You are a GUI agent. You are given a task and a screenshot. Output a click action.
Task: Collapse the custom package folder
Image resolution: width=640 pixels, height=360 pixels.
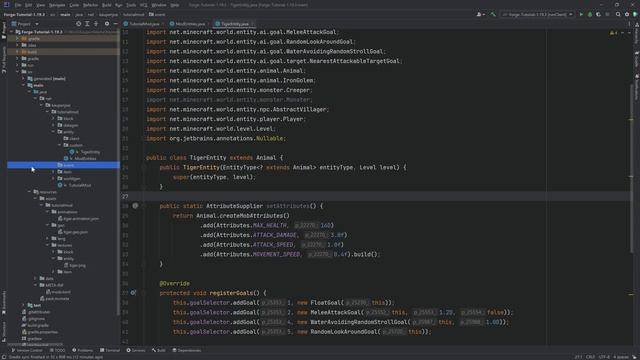[x=59, y=145]
